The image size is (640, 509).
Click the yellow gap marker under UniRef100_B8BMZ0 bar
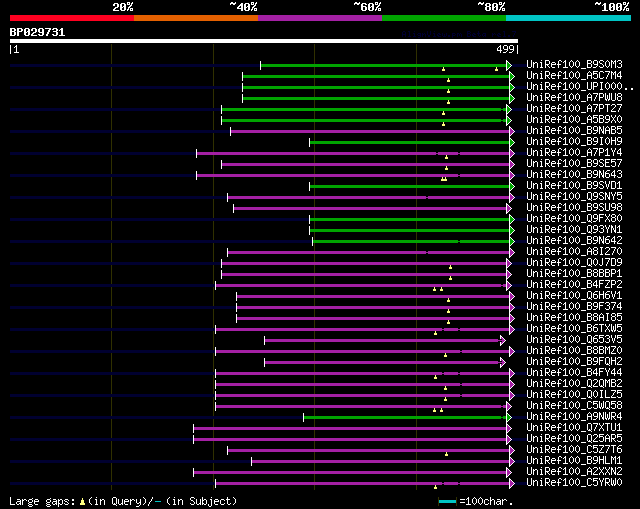pyautogui.click(x=445, y=355)
